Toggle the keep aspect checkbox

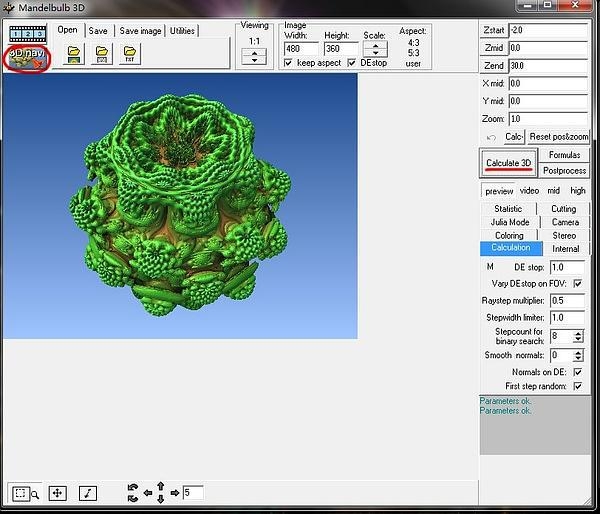coord(289,63)
